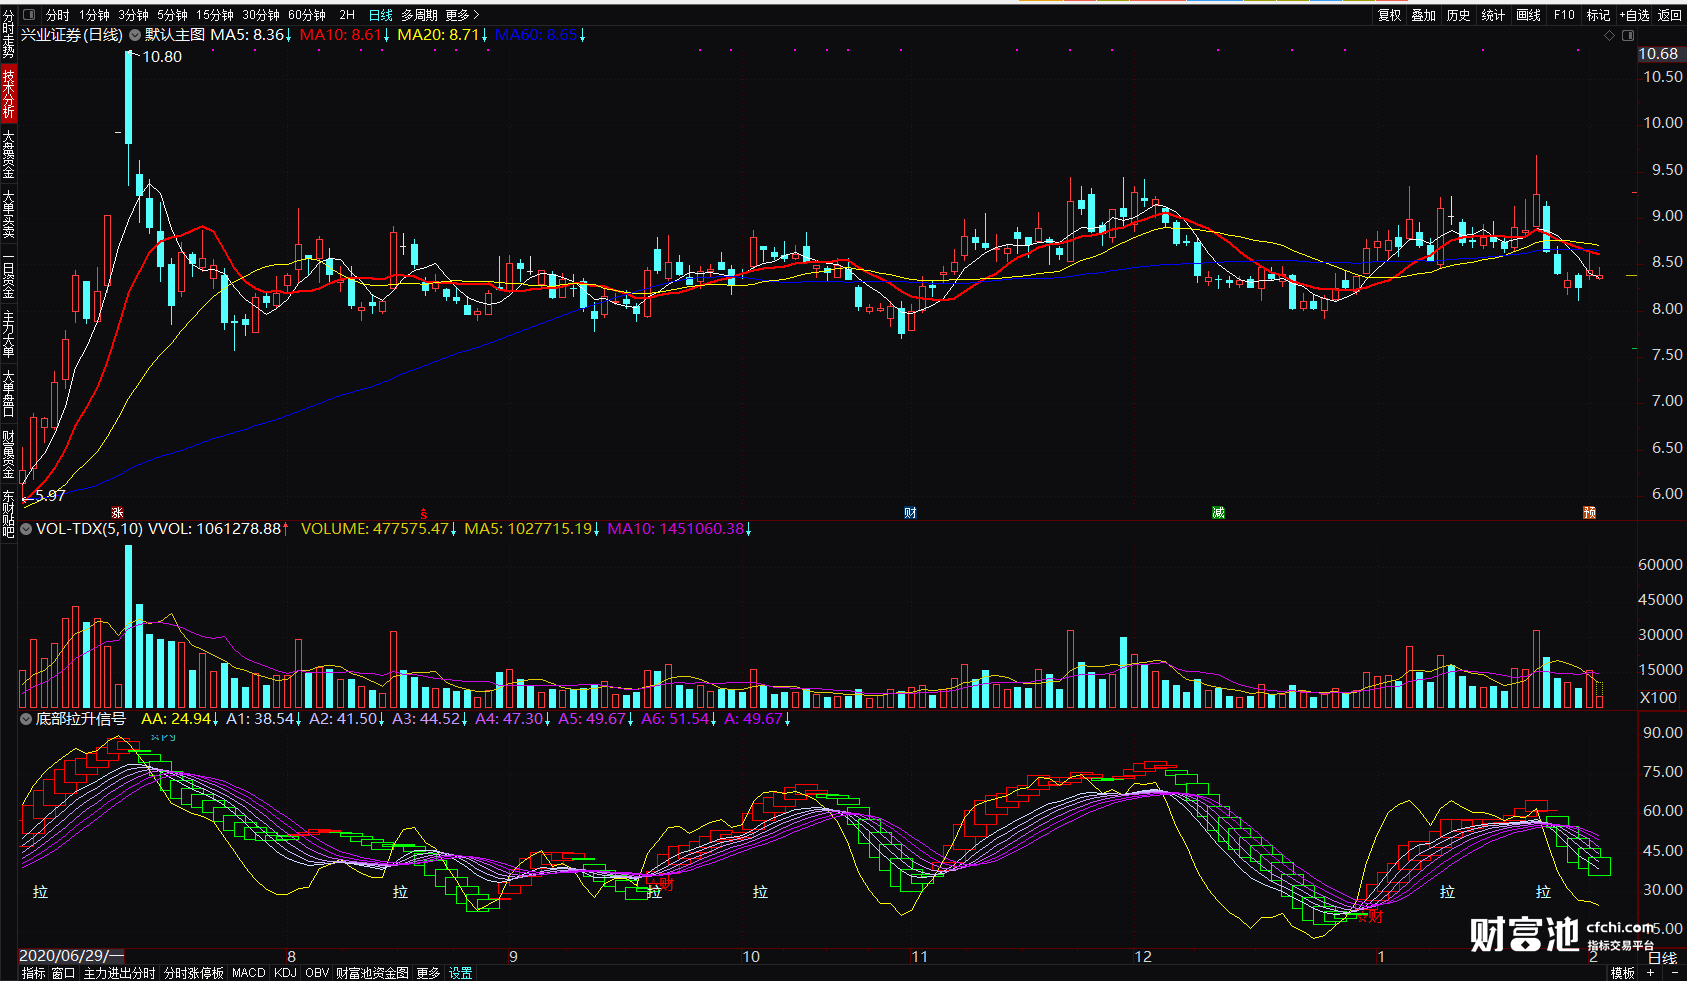Select the KDJ indicator
Viewport: 1687px width, 981px height.
click(285, 973)
